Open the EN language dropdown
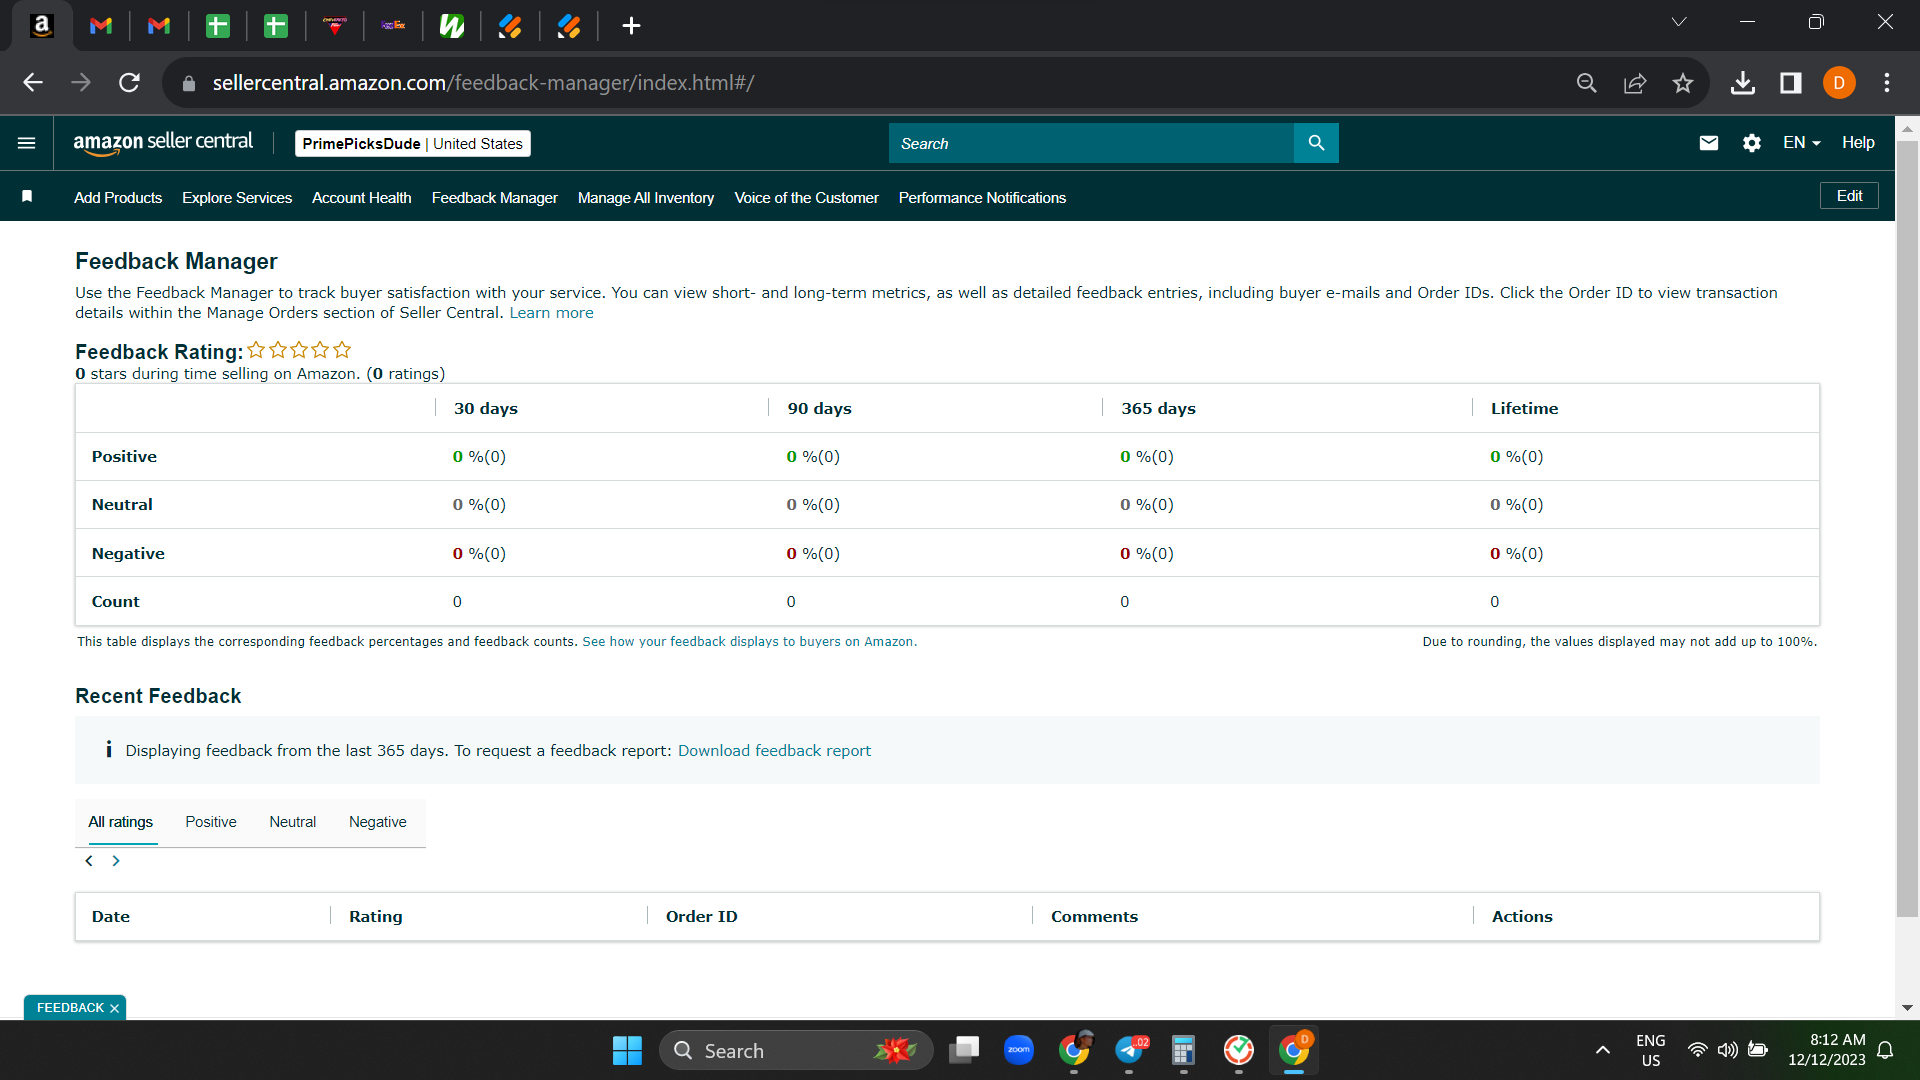 (1801, 143)
